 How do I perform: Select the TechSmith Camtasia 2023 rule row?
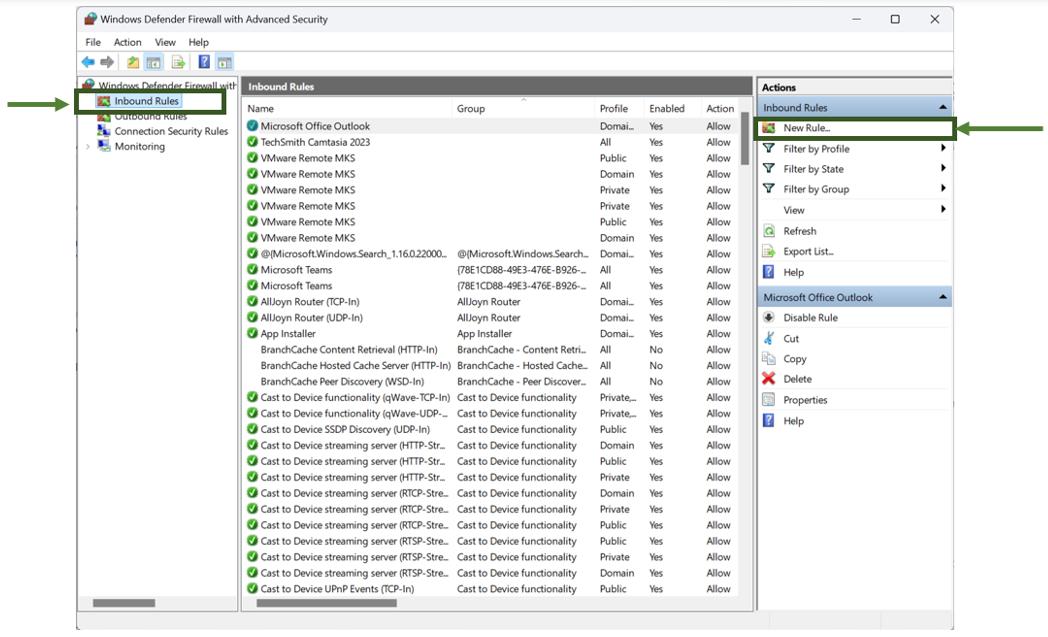click(314, 142)
